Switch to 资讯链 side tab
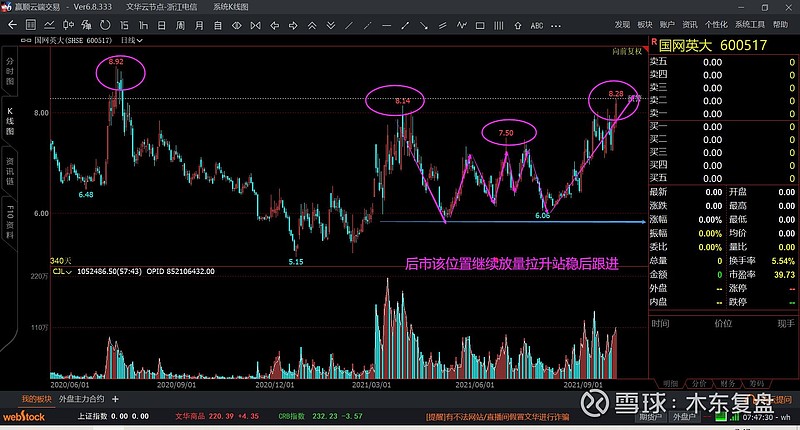Viewport: 800px width, 430px height. click(x=10, y=171)
